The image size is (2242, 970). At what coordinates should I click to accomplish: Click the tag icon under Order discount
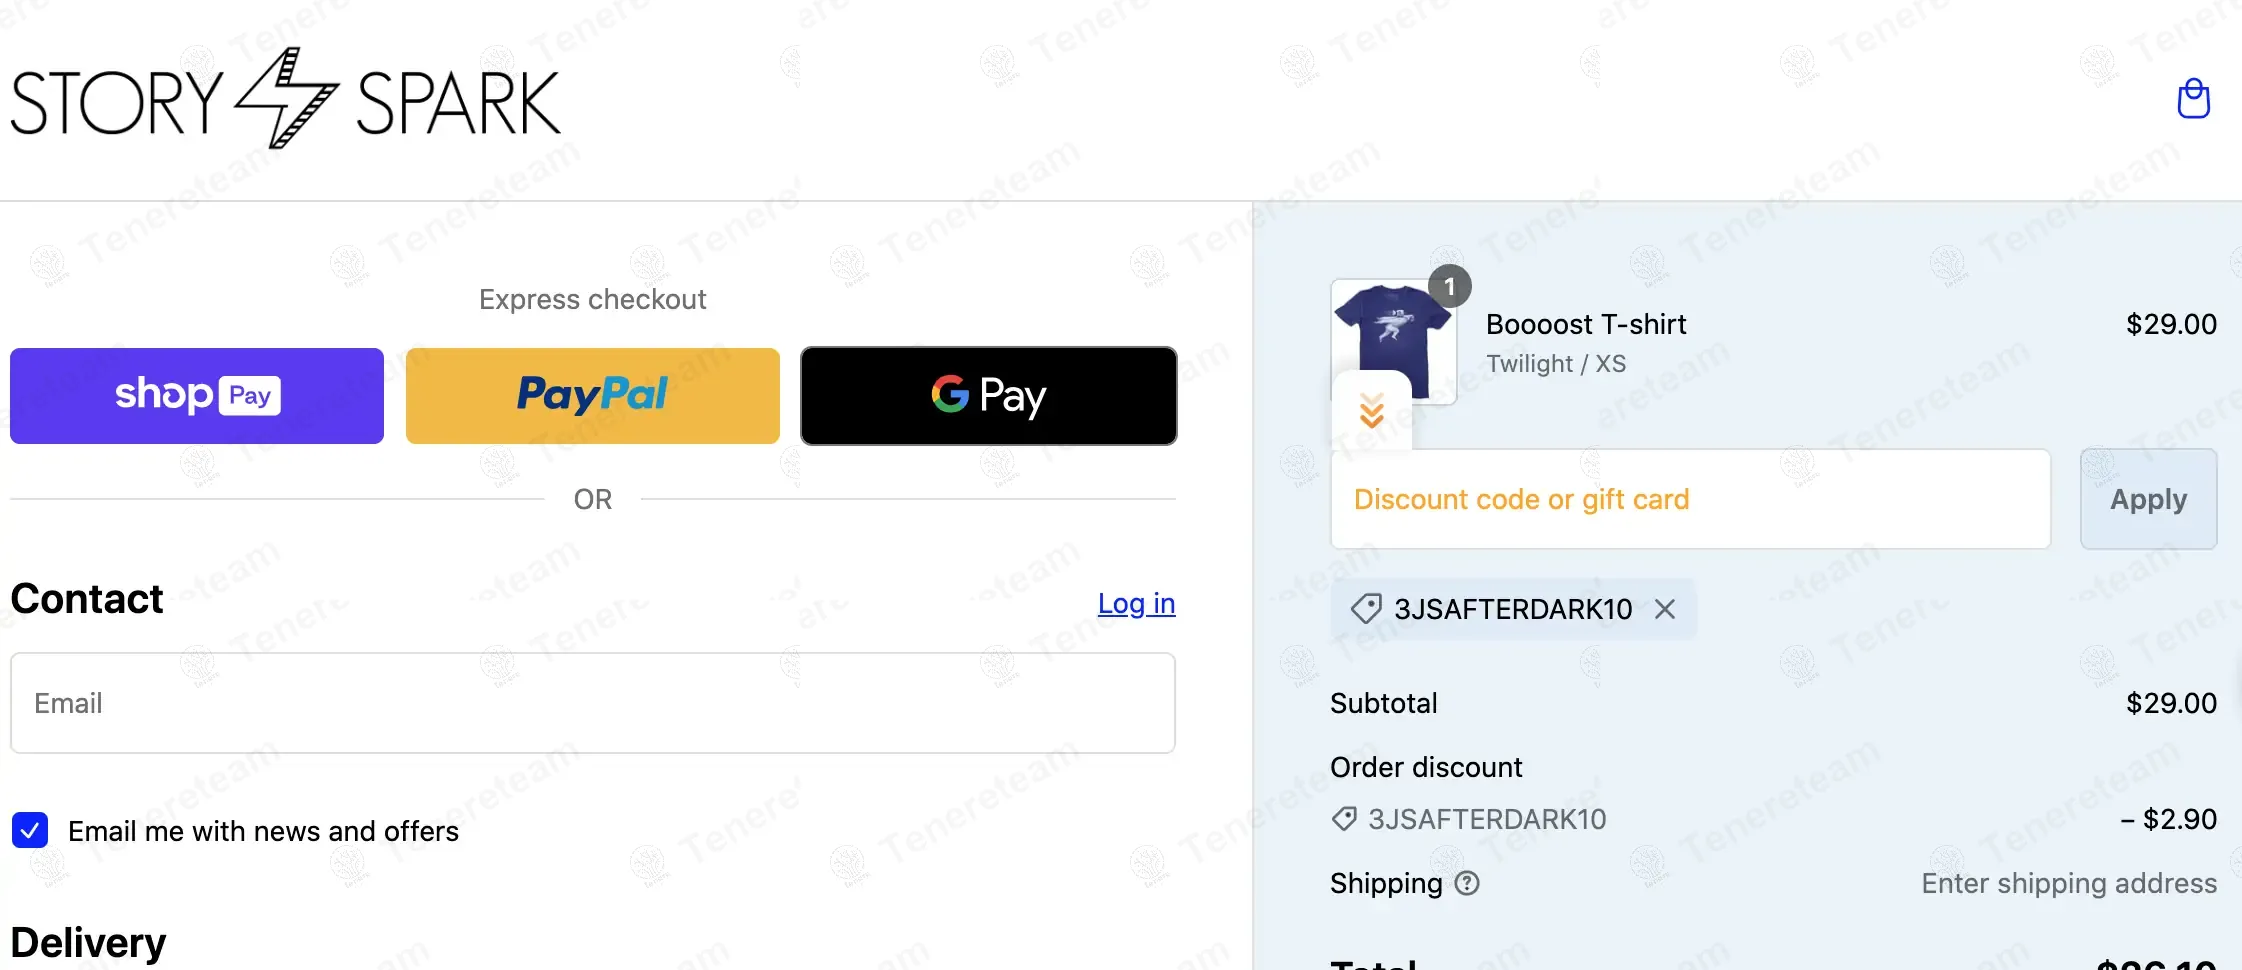[x=1344, y=819]
